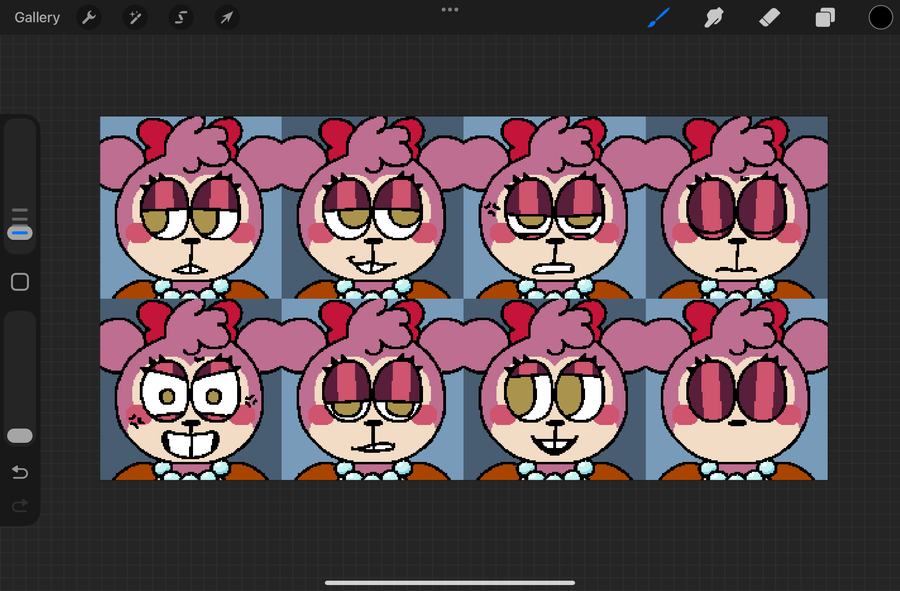The image size is (900, 591).
Task: Click the closed-eyes face in the top-right canvas cell
Action: (737, 208)
